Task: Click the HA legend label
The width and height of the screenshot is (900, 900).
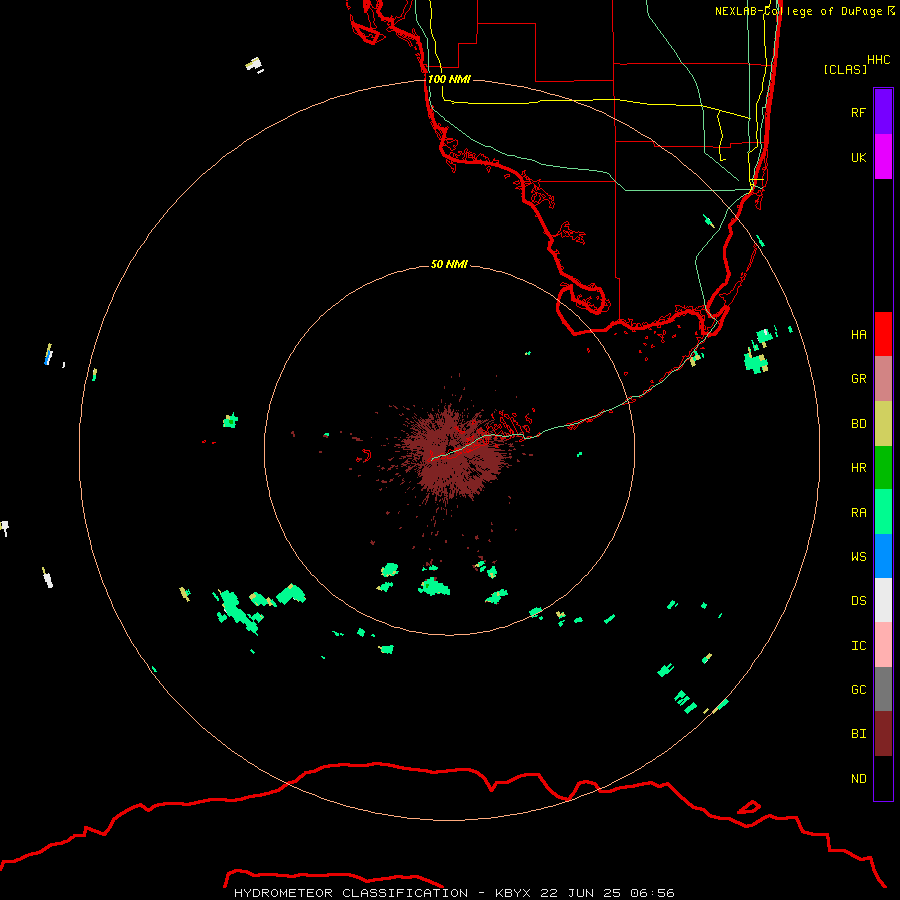Action: pos(858,334)
